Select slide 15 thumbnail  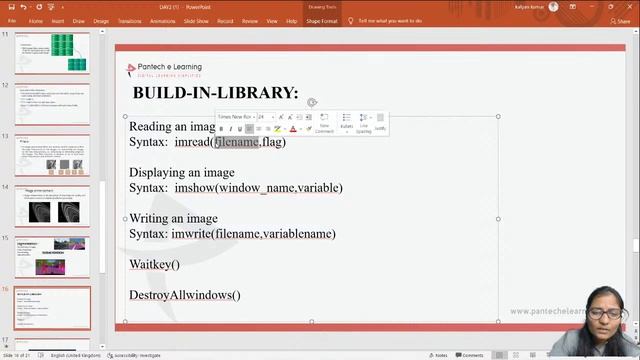(x=52, y=257)
